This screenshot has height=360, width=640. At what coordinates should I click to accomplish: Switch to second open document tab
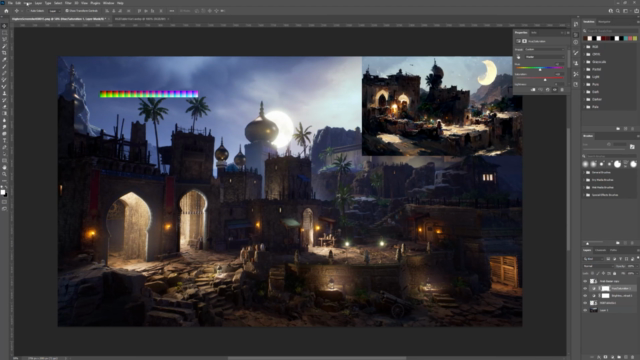tap(140, 19)
